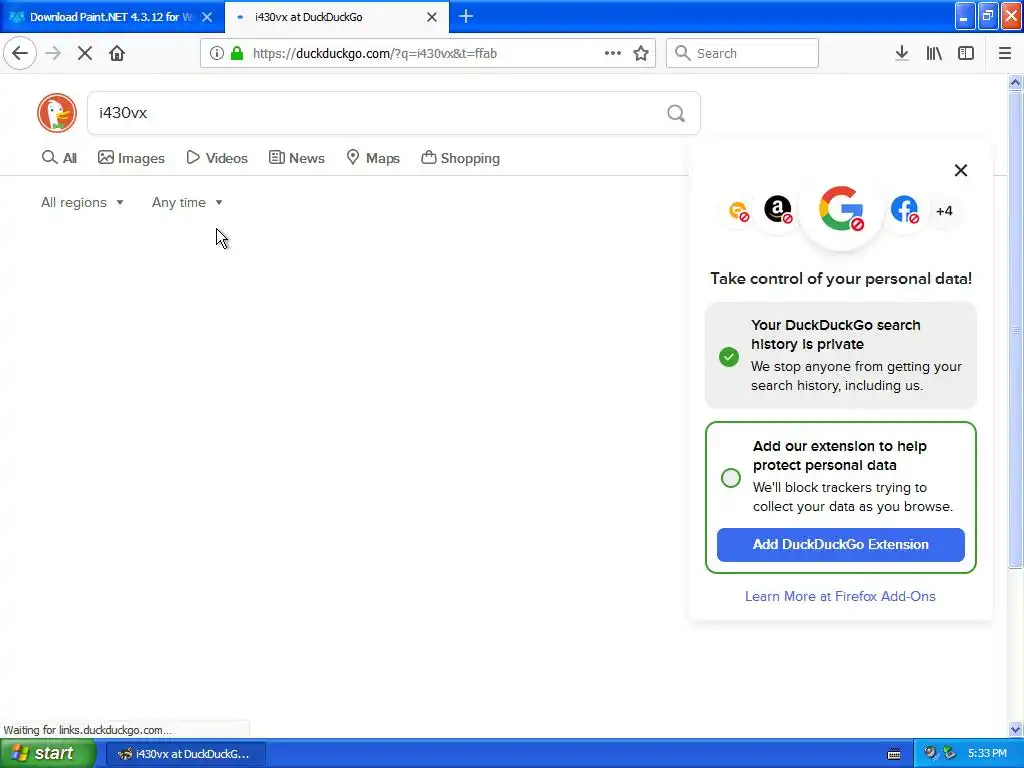
Task: Click the vertical scrollbar up arrow
Action: pos(1015,82)
